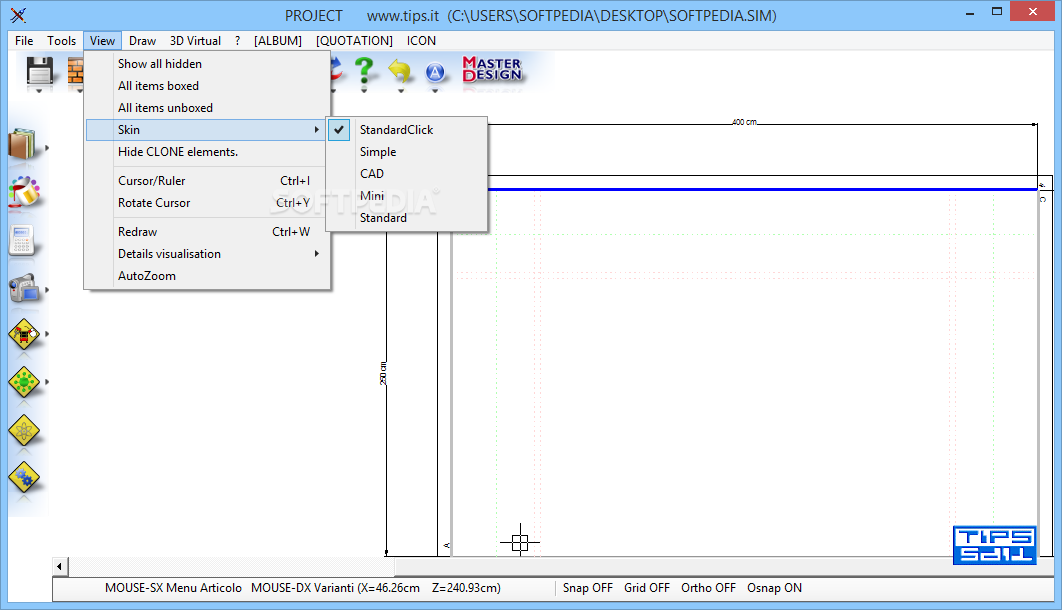Click the 400 cm dimension label
Viewport: 1062px width, 610px height.
(x=744, y=123)
